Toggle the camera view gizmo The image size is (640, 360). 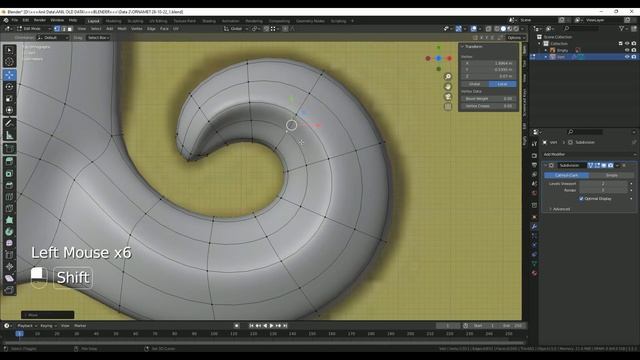point(448,97)
